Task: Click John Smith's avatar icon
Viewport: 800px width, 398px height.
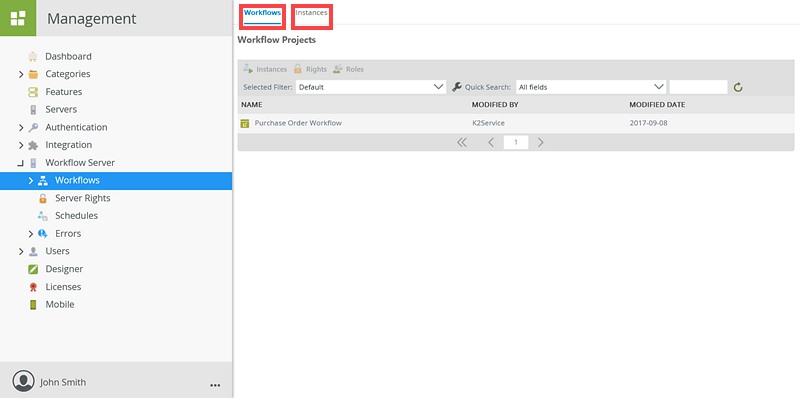Action: pyautogui.click(x=23, y=382)
